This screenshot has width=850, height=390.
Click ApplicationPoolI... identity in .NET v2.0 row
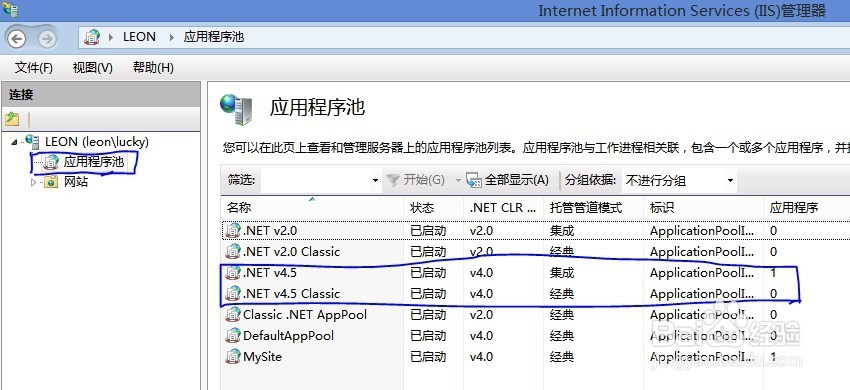(702, 231)
